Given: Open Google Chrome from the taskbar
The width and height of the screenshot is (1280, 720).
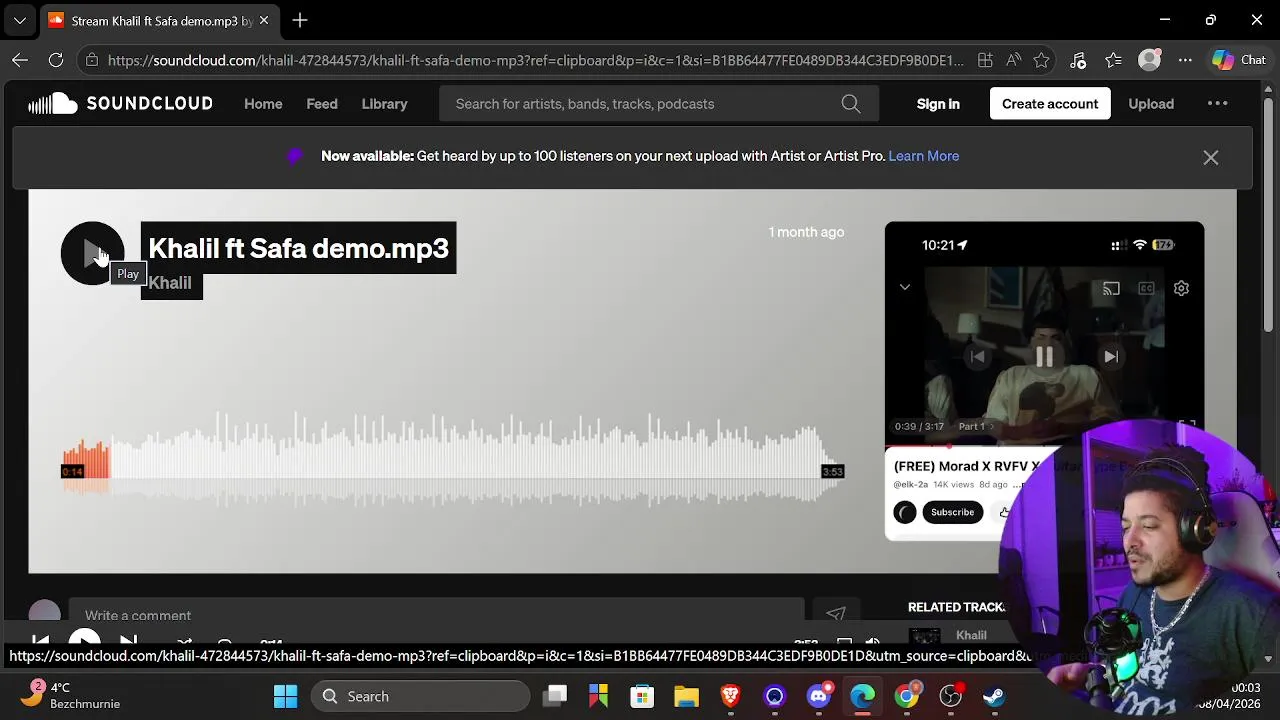Looking at the screenshot, I should (x=906, y=696).
